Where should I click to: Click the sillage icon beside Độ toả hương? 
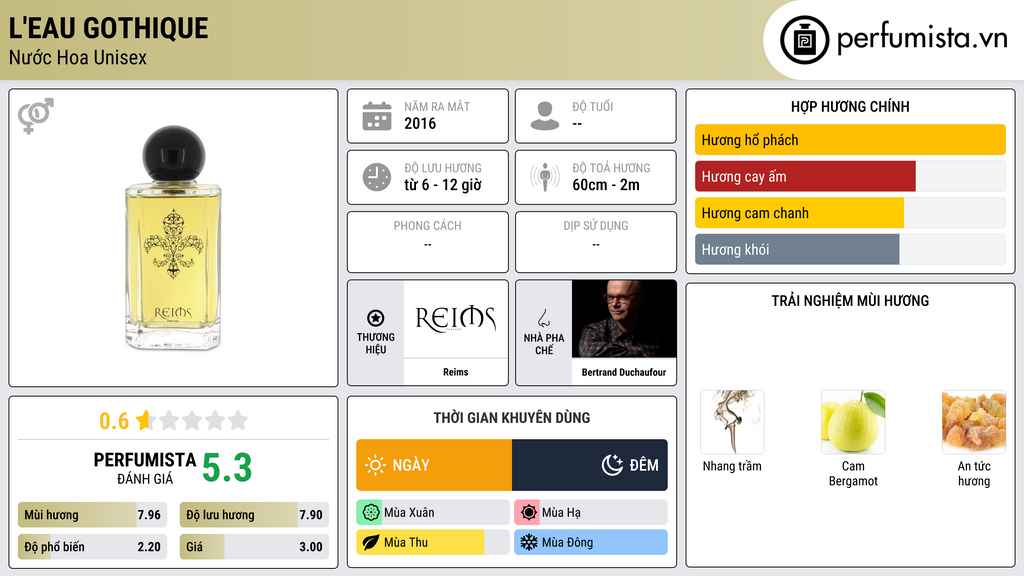(x=545, y=177)
